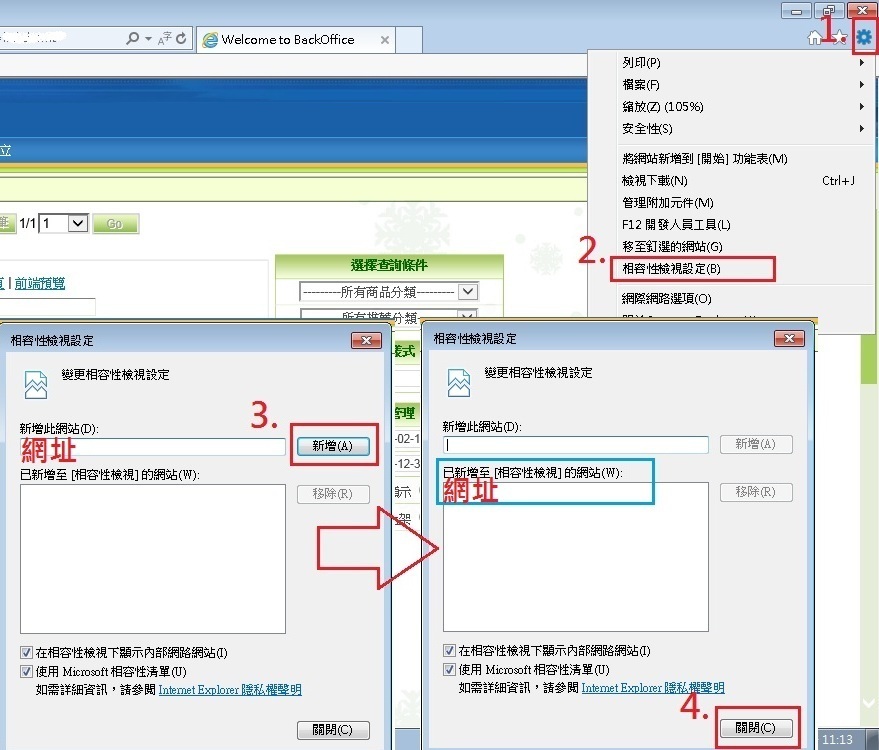Open the 前端預覽 link
The height and width of the screenshot is (750, 879).
click(x=40, y=283)
